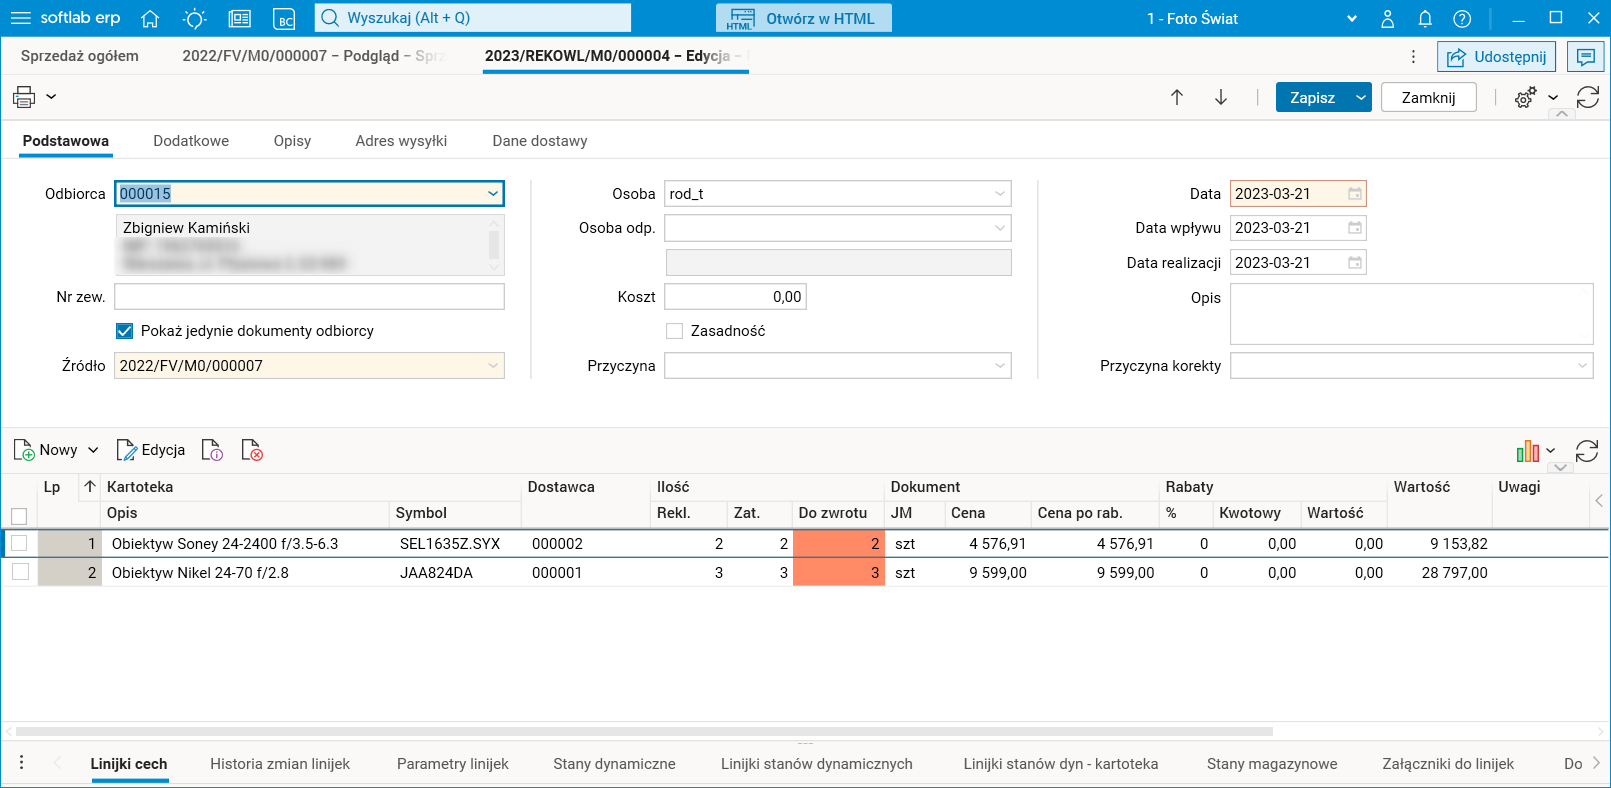This screenshot has height=788, width=1611.
Task: Toggle the light theme sun icon
Action: click(x=195, y=18)
